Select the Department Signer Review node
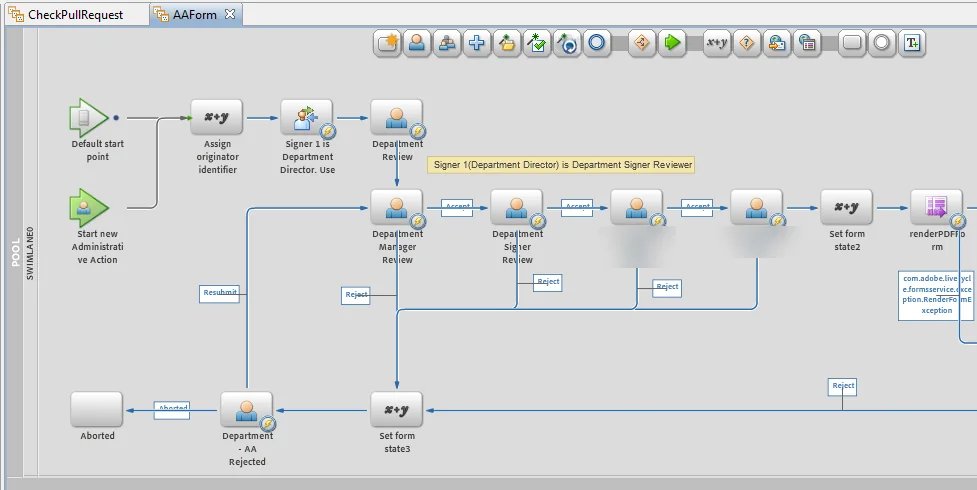The image size is (977, 490). 517,208
